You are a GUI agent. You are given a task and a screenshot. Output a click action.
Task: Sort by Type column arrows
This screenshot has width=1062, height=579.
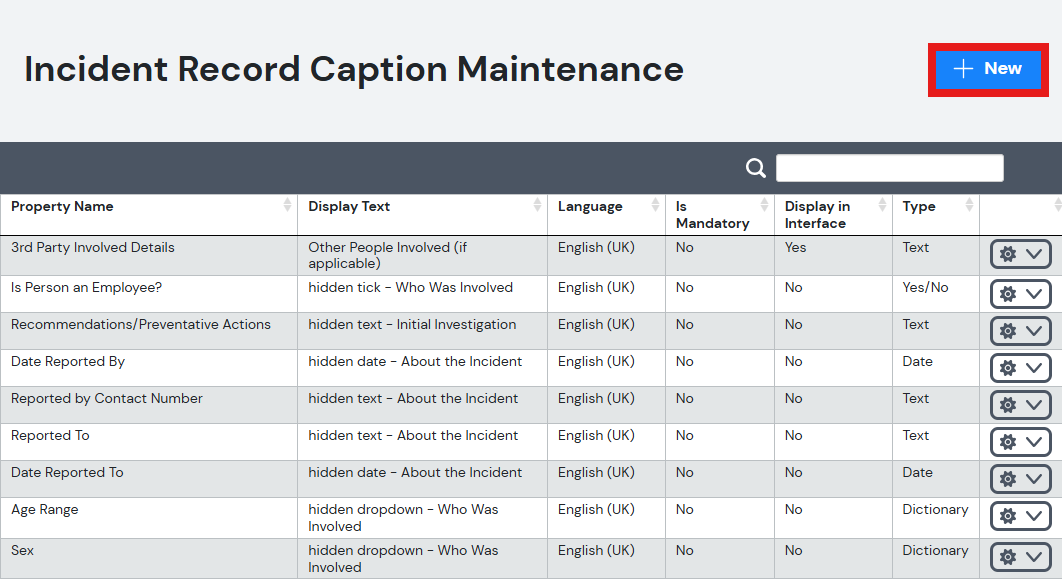969,205
